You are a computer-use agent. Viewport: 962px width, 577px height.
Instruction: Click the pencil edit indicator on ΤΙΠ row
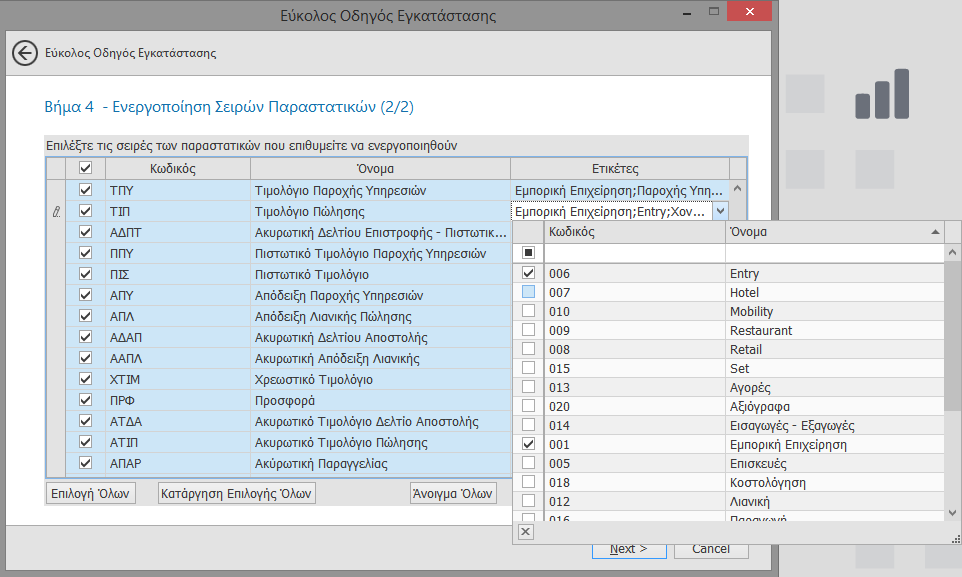pyautogui.click(x=56, y=212)
